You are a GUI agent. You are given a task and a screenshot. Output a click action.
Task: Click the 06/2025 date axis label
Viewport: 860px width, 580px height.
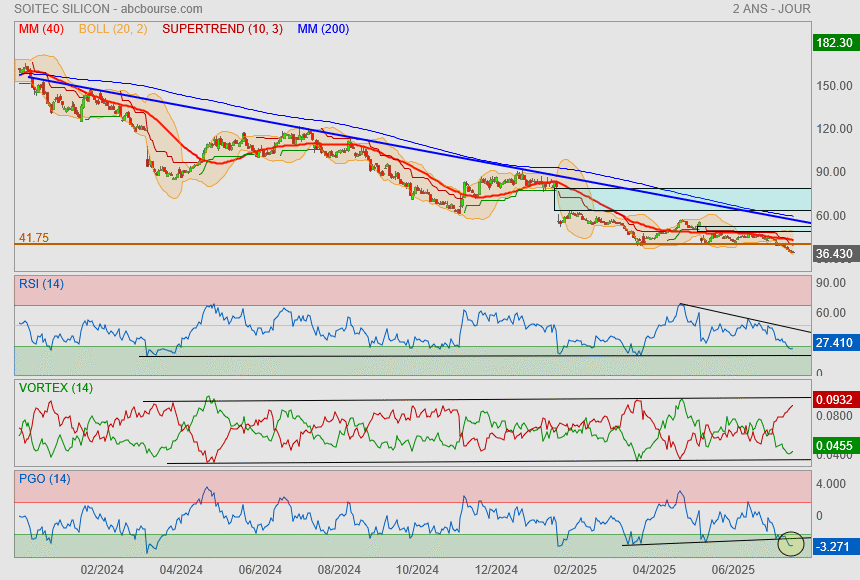(x=733, y=570)
